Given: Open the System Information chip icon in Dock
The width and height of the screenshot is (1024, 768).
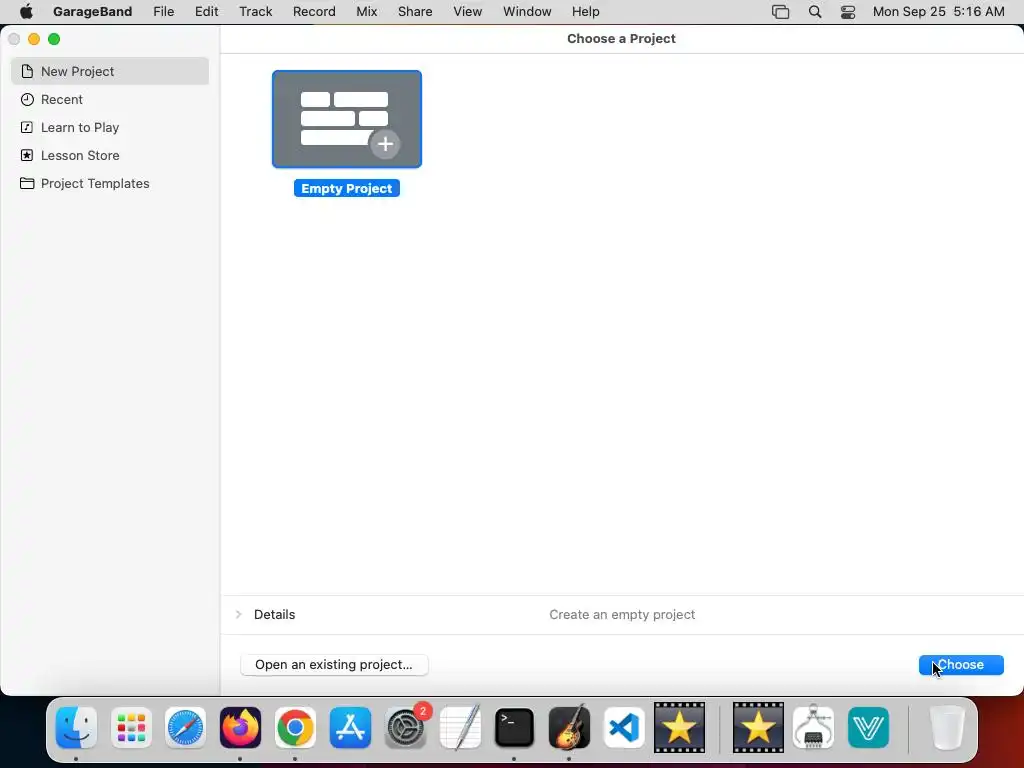Looking at the screenshot, I should [812, 728].
